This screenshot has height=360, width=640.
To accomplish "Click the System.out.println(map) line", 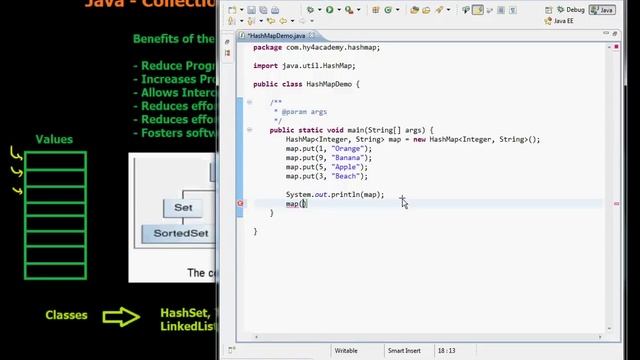I will click(335, 195).
